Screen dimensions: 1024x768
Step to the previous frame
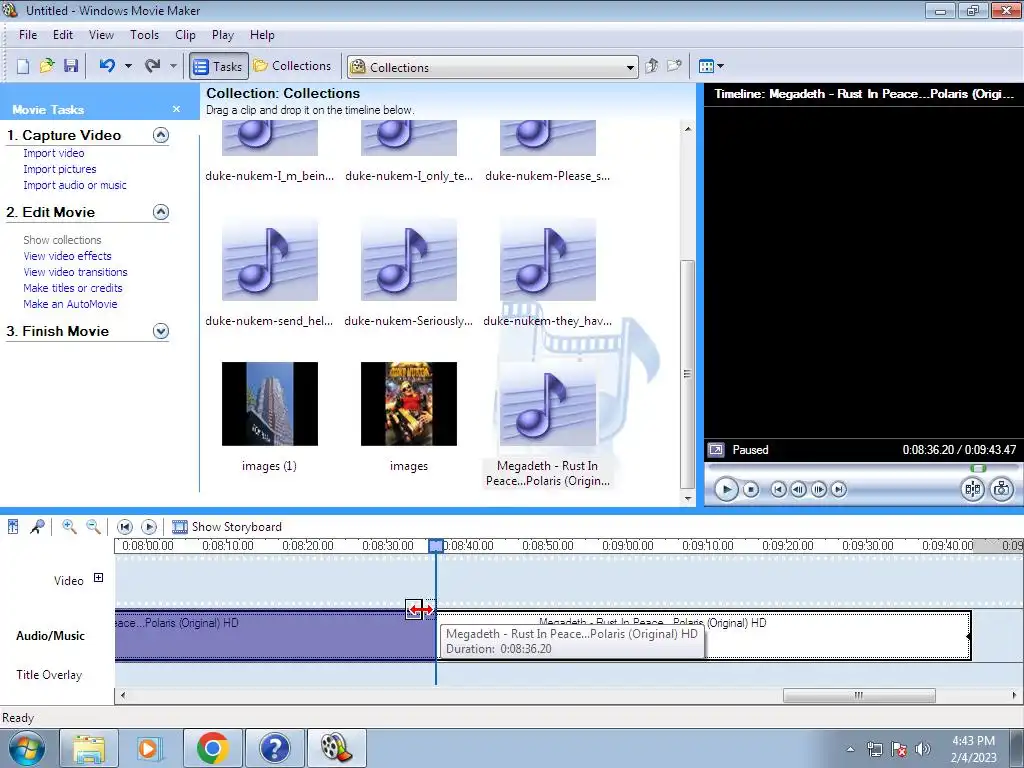click(798, 489)
